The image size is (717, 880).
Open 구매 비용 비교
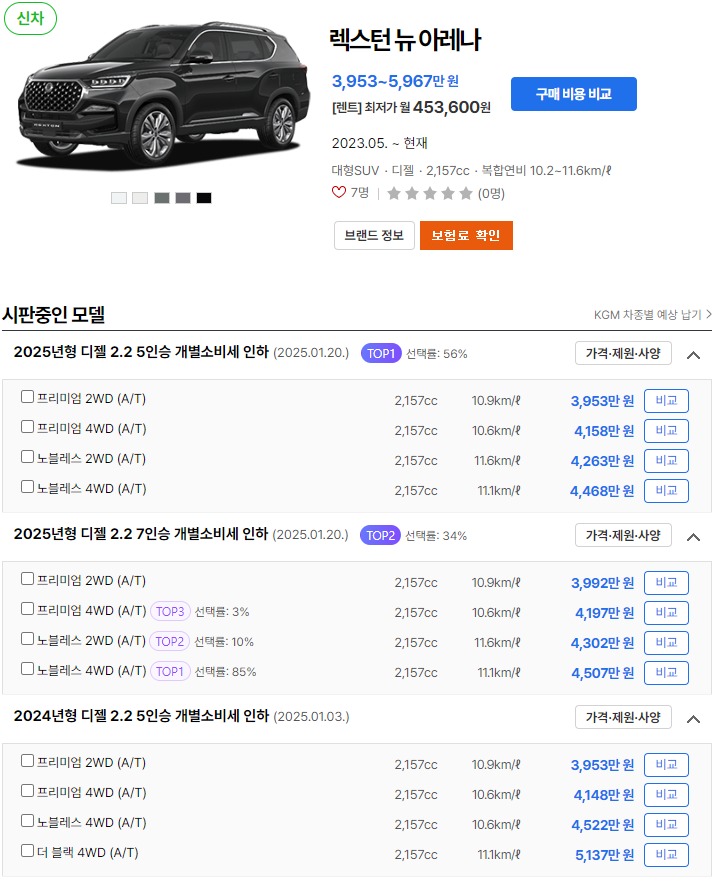click(x=573, y=94)
